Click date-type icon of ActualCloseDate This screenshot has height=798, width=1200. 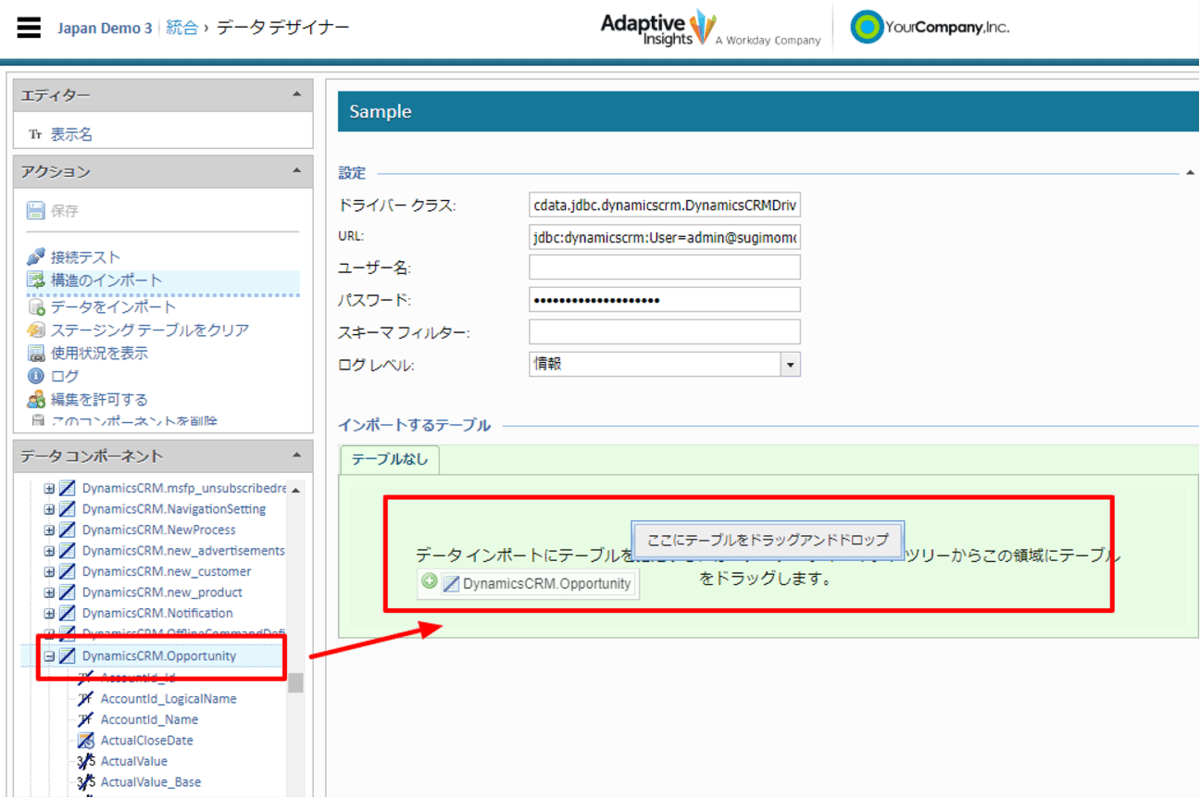pyautogui.click(x=86, y=740)
